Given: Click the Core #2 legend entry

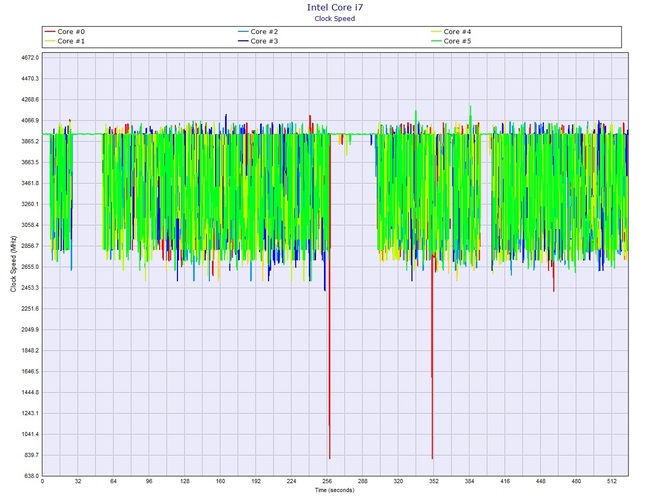Looking at the screenshot, I should [258, 32].
